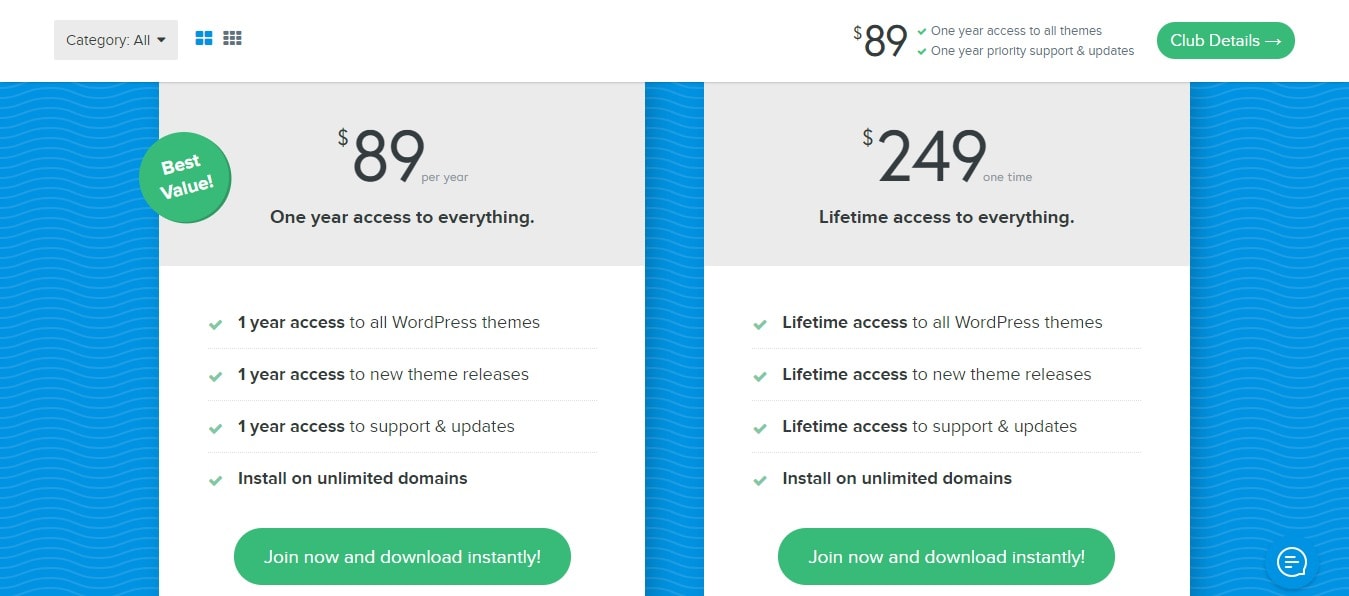Join the $249 lifetime plan now
This screenshot has height=596, width=1349.
pyautogui.click(x=946, y=557)
